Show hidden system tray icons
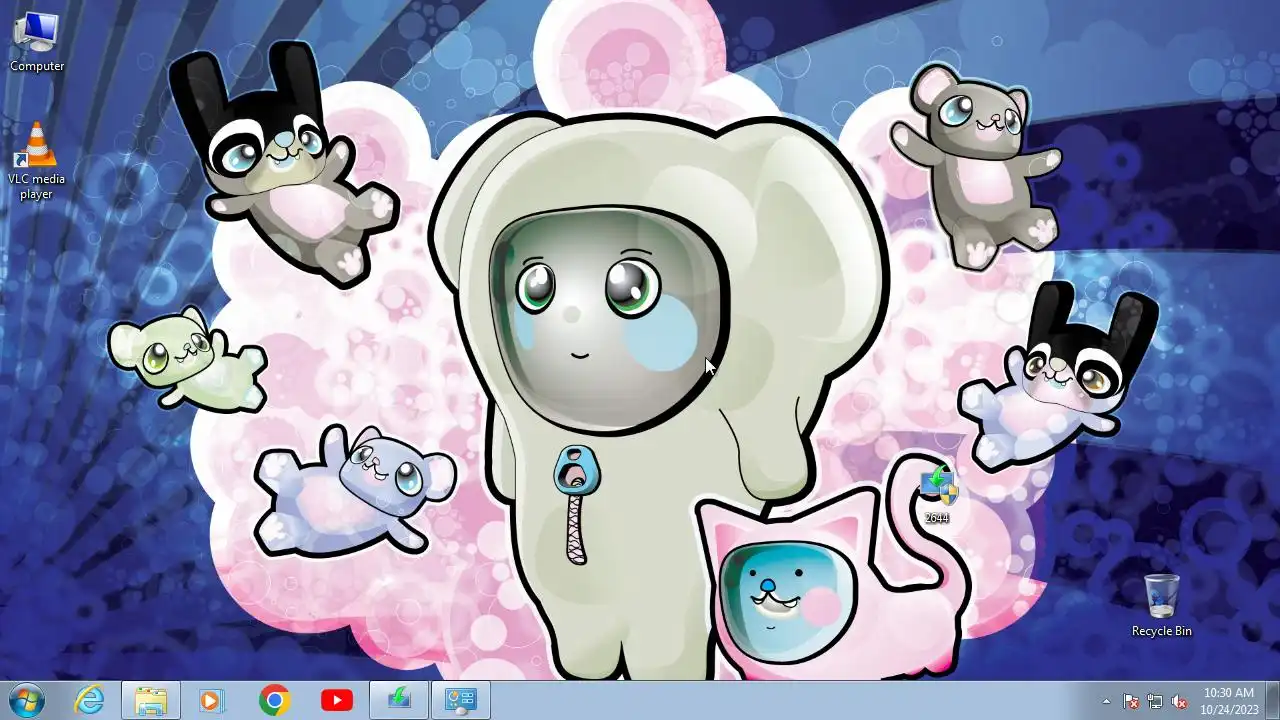The image size is (1280, 720). 1106,701
